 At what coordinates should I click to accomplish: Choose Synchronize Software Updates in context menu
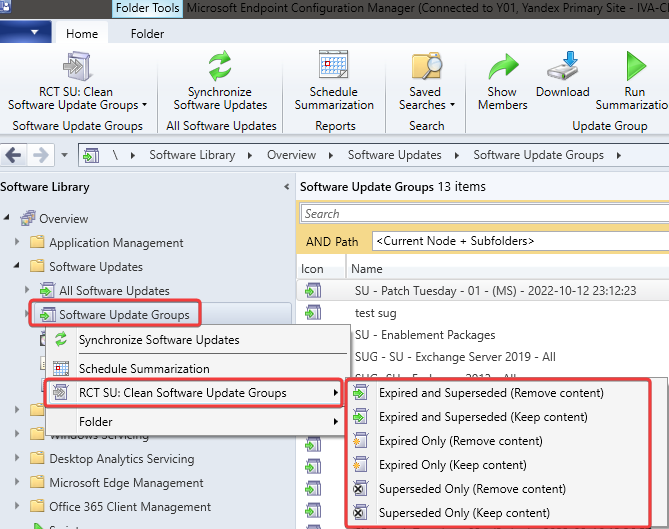[x=197, y=340]
